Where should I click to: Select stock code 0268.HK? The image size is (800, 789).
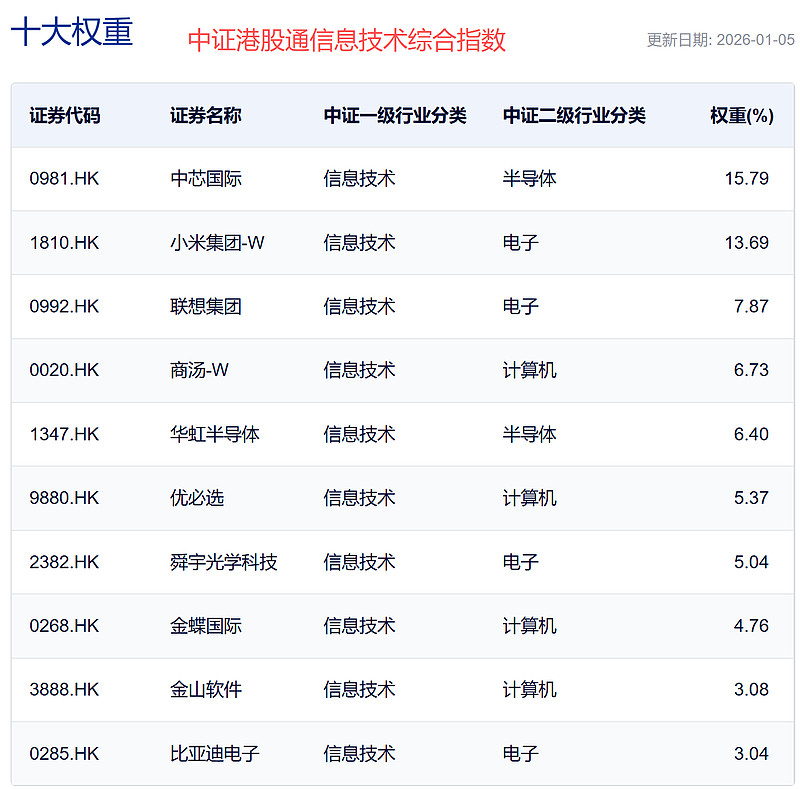[64, 626]
